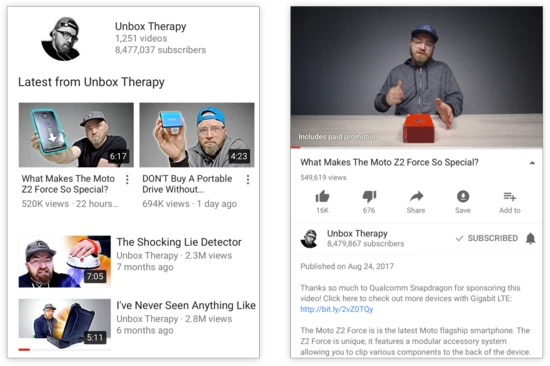Collapse the video description with the arrow
This screenshot has height=366, width=550.
(x=532, y=162)
